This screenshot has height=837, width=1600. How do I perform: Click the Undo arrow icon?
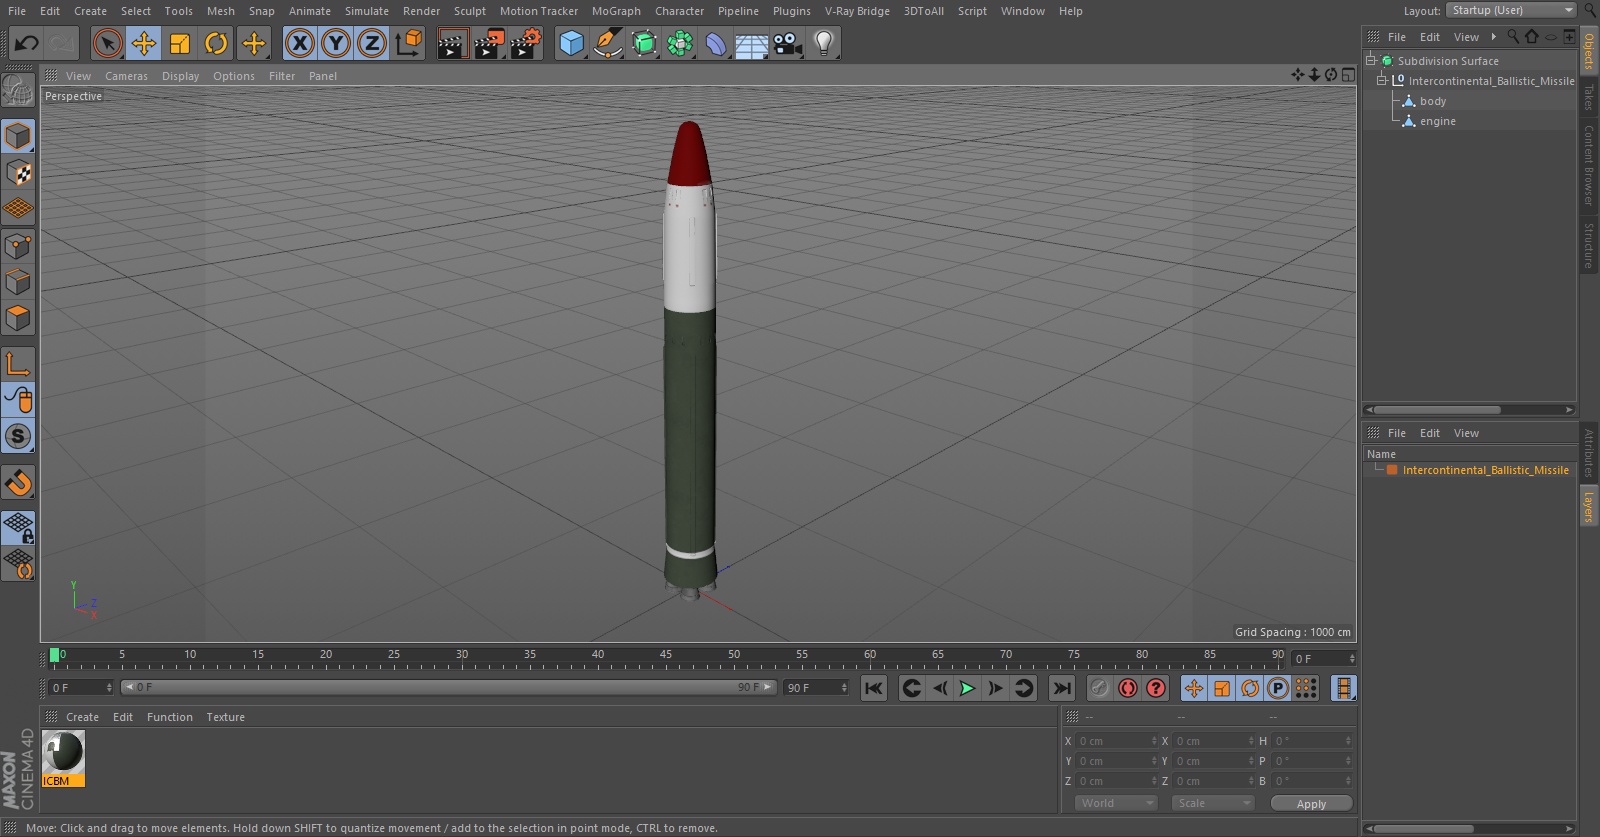click(27, 43)
